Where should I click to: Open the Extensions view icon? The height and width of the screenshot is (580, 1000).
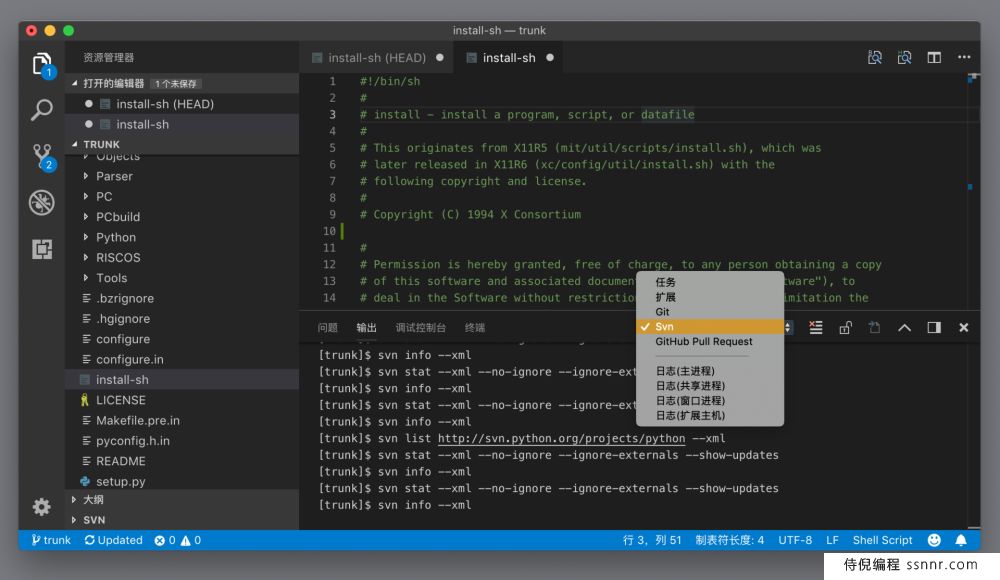point(42,249)
